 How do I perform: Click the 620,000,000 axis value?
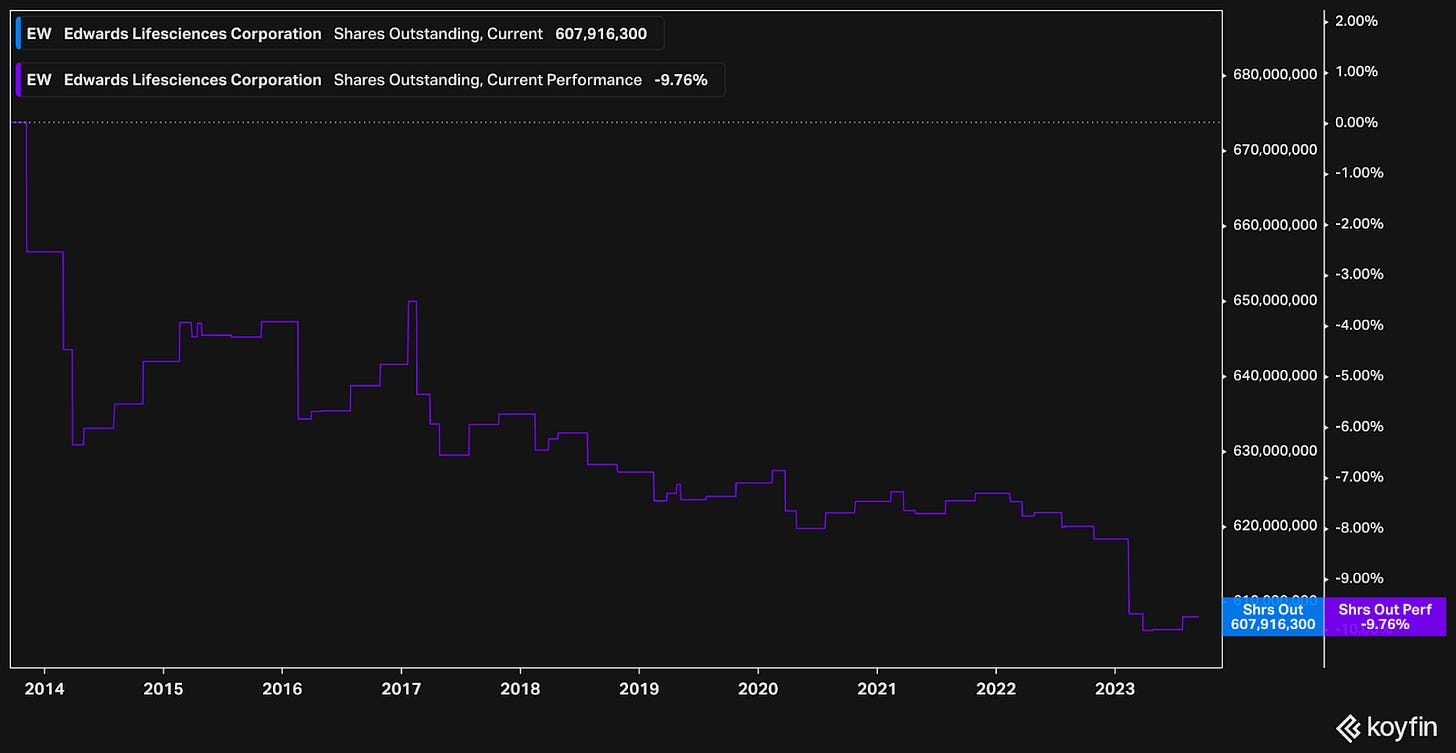click(x=1275, y=526)
